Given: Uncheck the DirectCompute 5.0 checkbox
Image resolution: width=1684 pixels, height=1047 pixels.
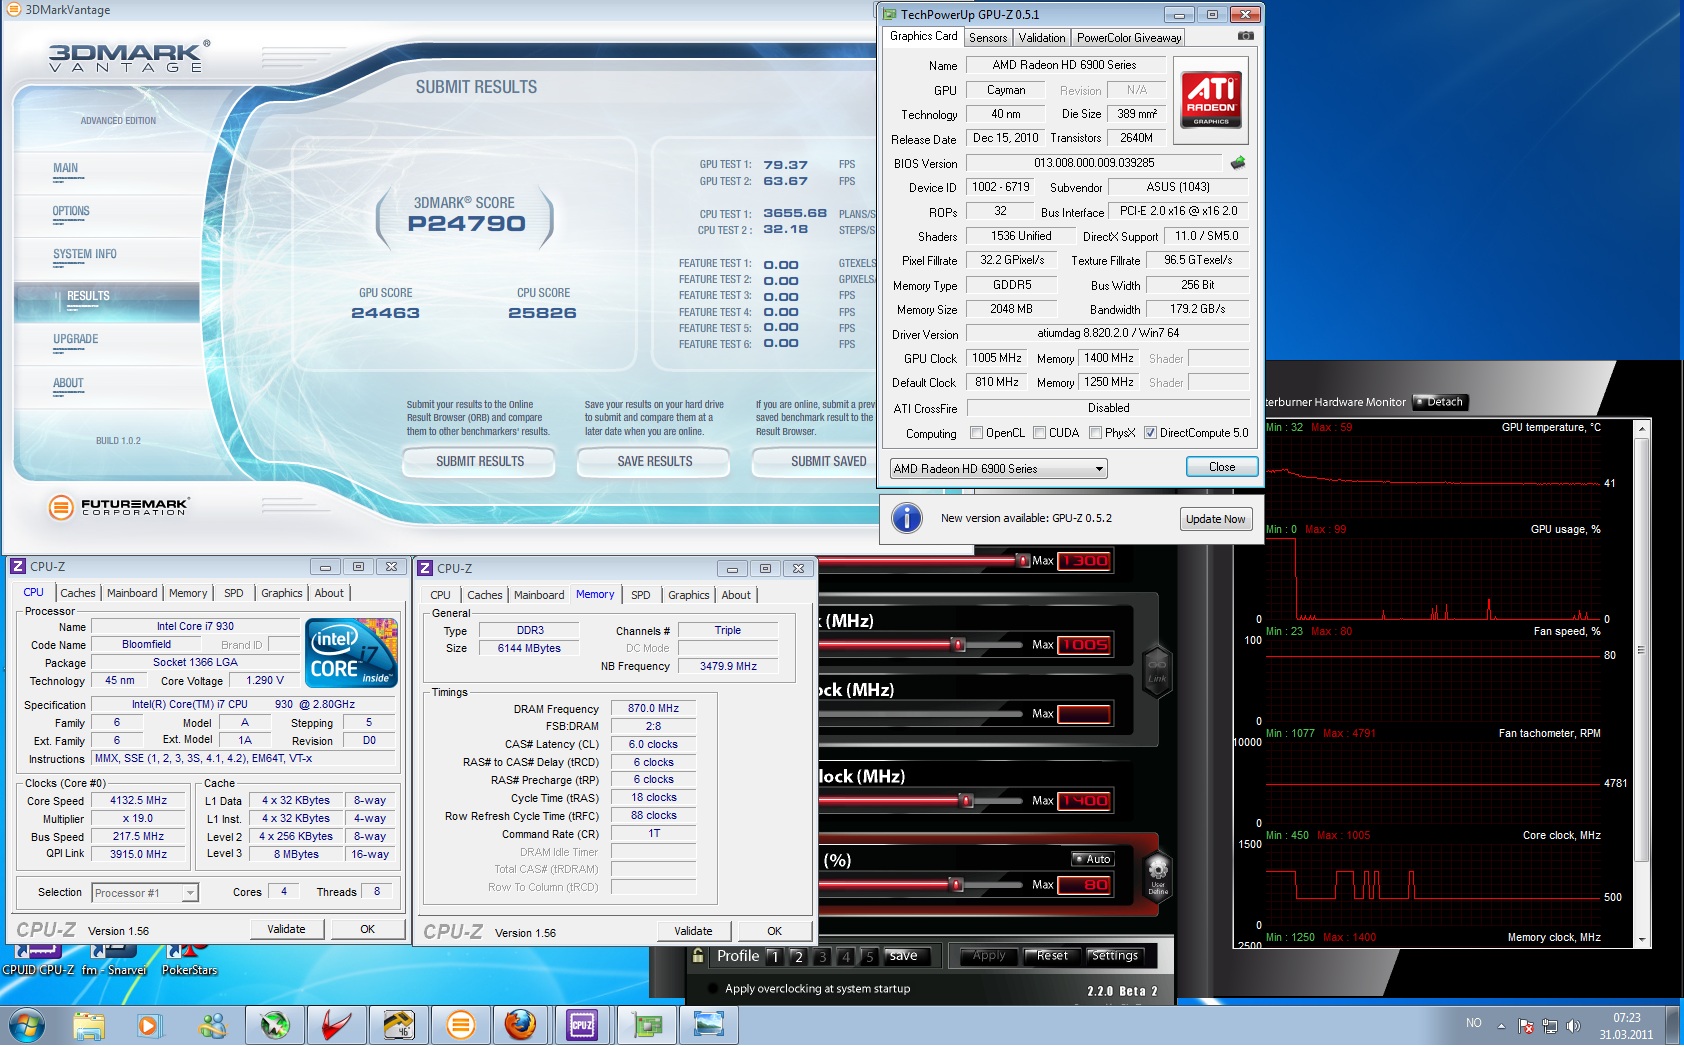Looking at the screenshot, I should coord(1151,433).
